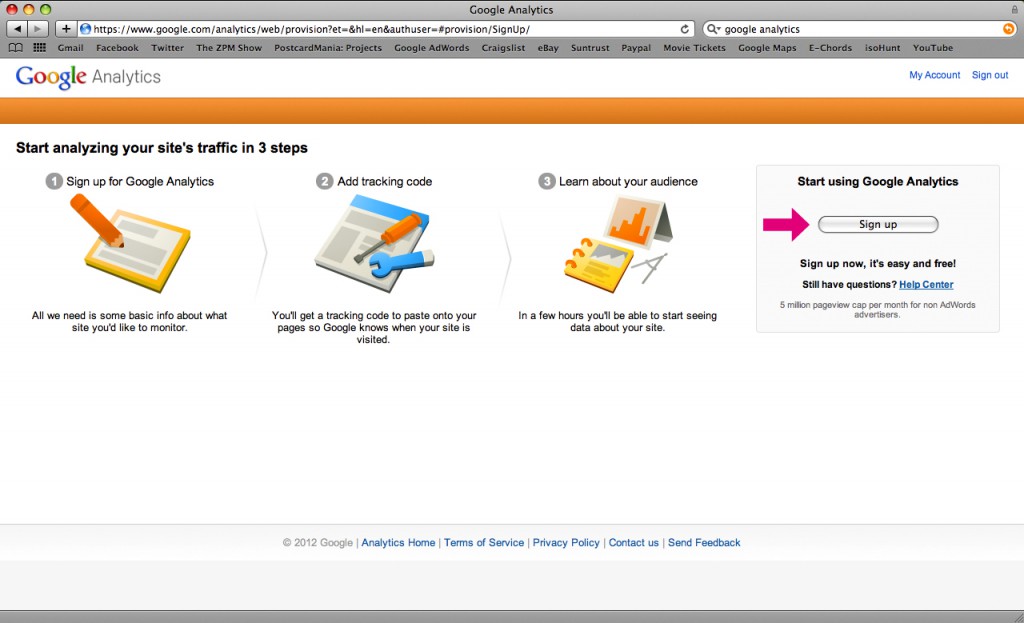Image resolution: width=1024 pixels, height=623 pixels.
Task: Click the wrench tracking-code illustration
Action: click(x=375, y=240)
